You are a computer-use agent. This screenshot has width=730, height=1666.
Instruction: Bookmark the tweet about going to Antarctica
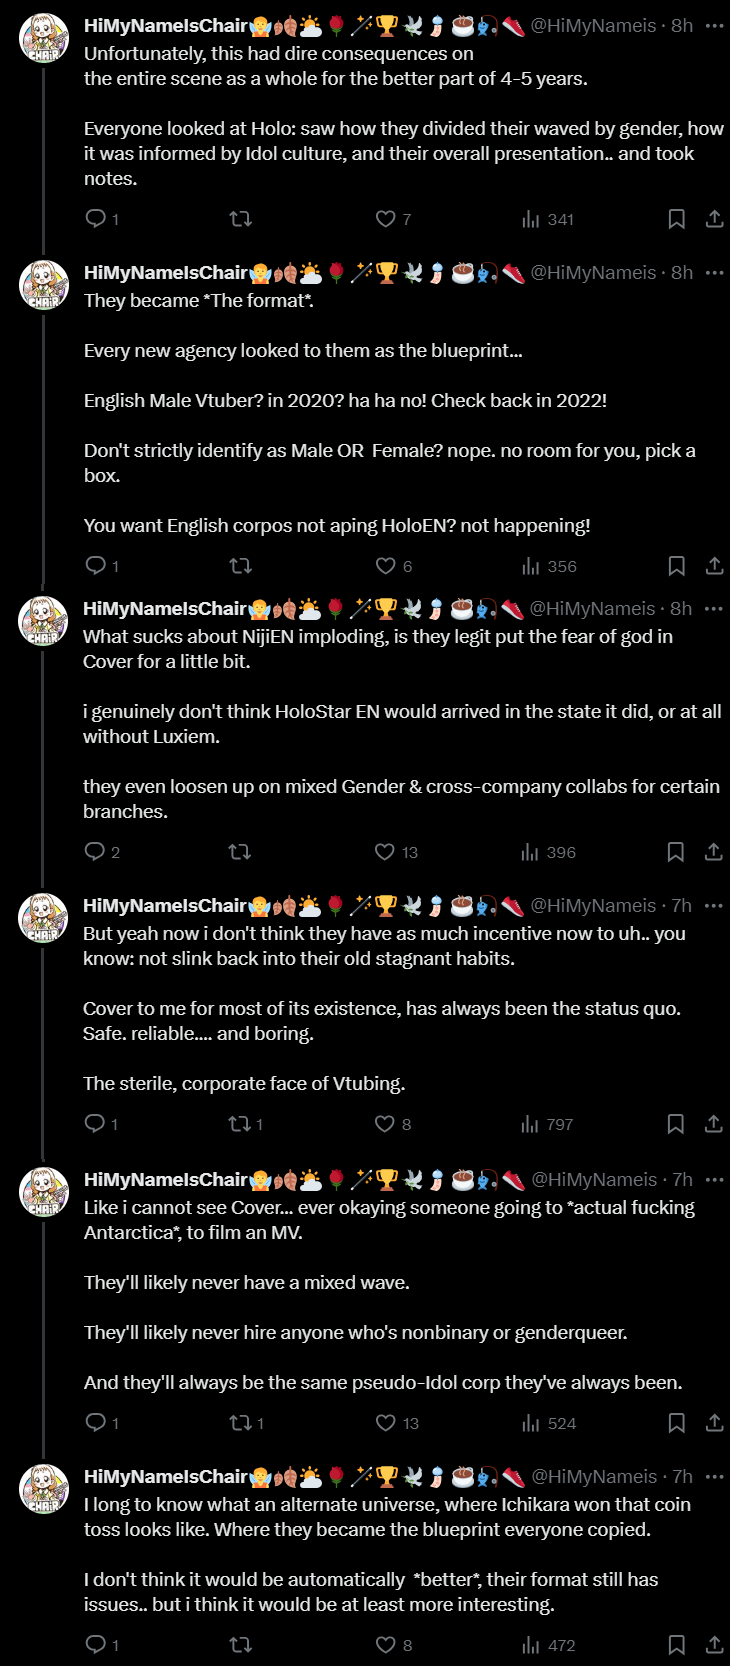tap(676, 1423)
